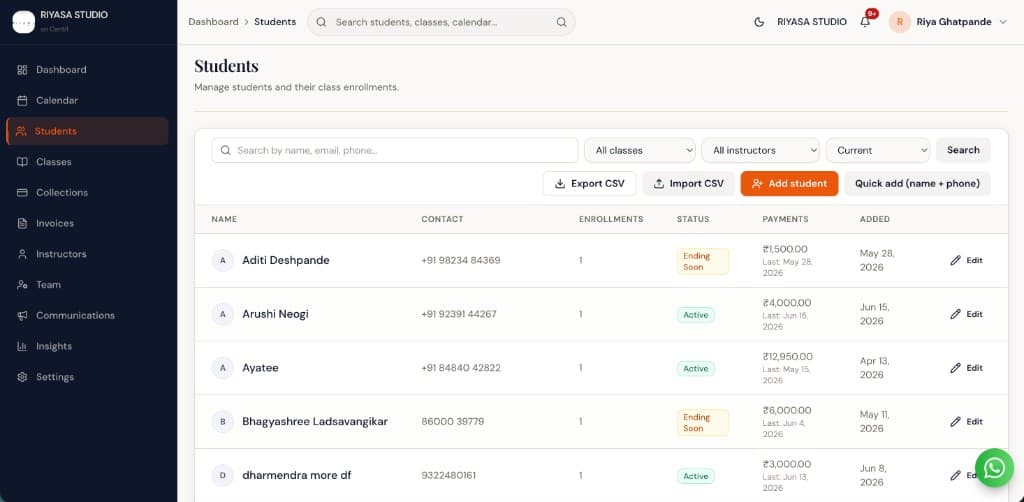Click the Riya Ghatpande avatar
Viewport: 1024px width, 502px height.
[900, 22]
